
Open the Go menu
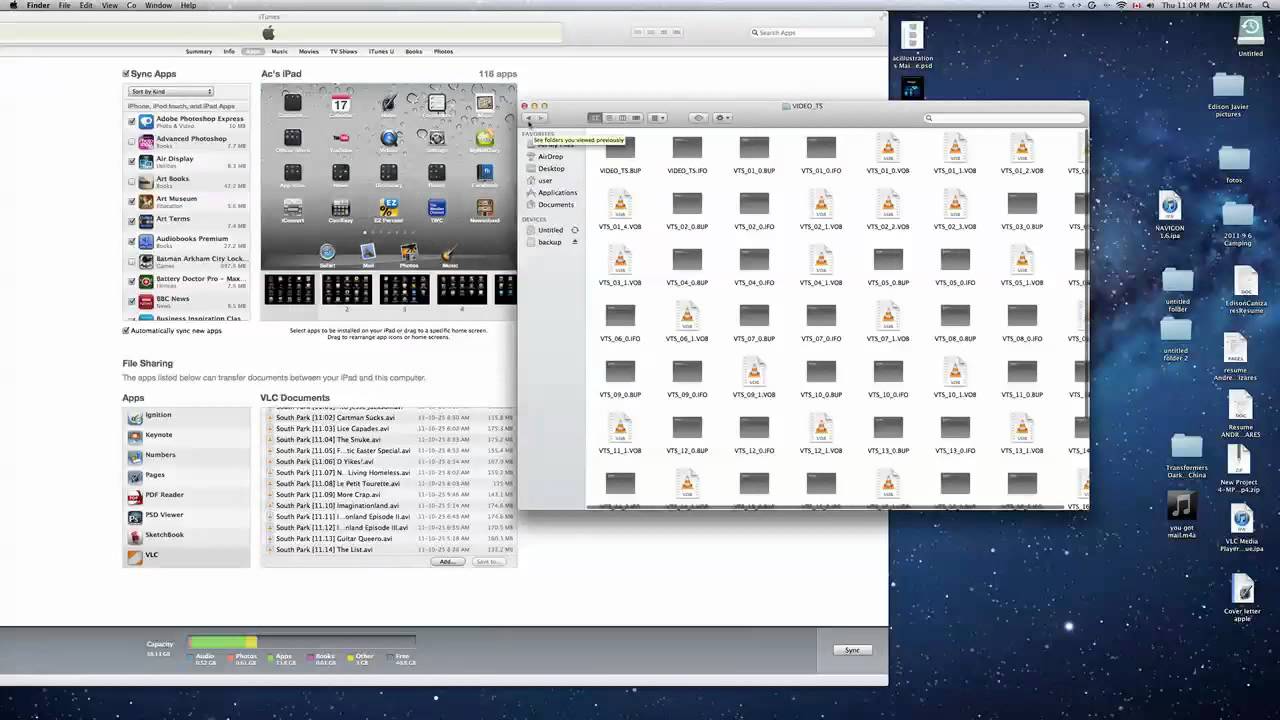coord(131,5)
